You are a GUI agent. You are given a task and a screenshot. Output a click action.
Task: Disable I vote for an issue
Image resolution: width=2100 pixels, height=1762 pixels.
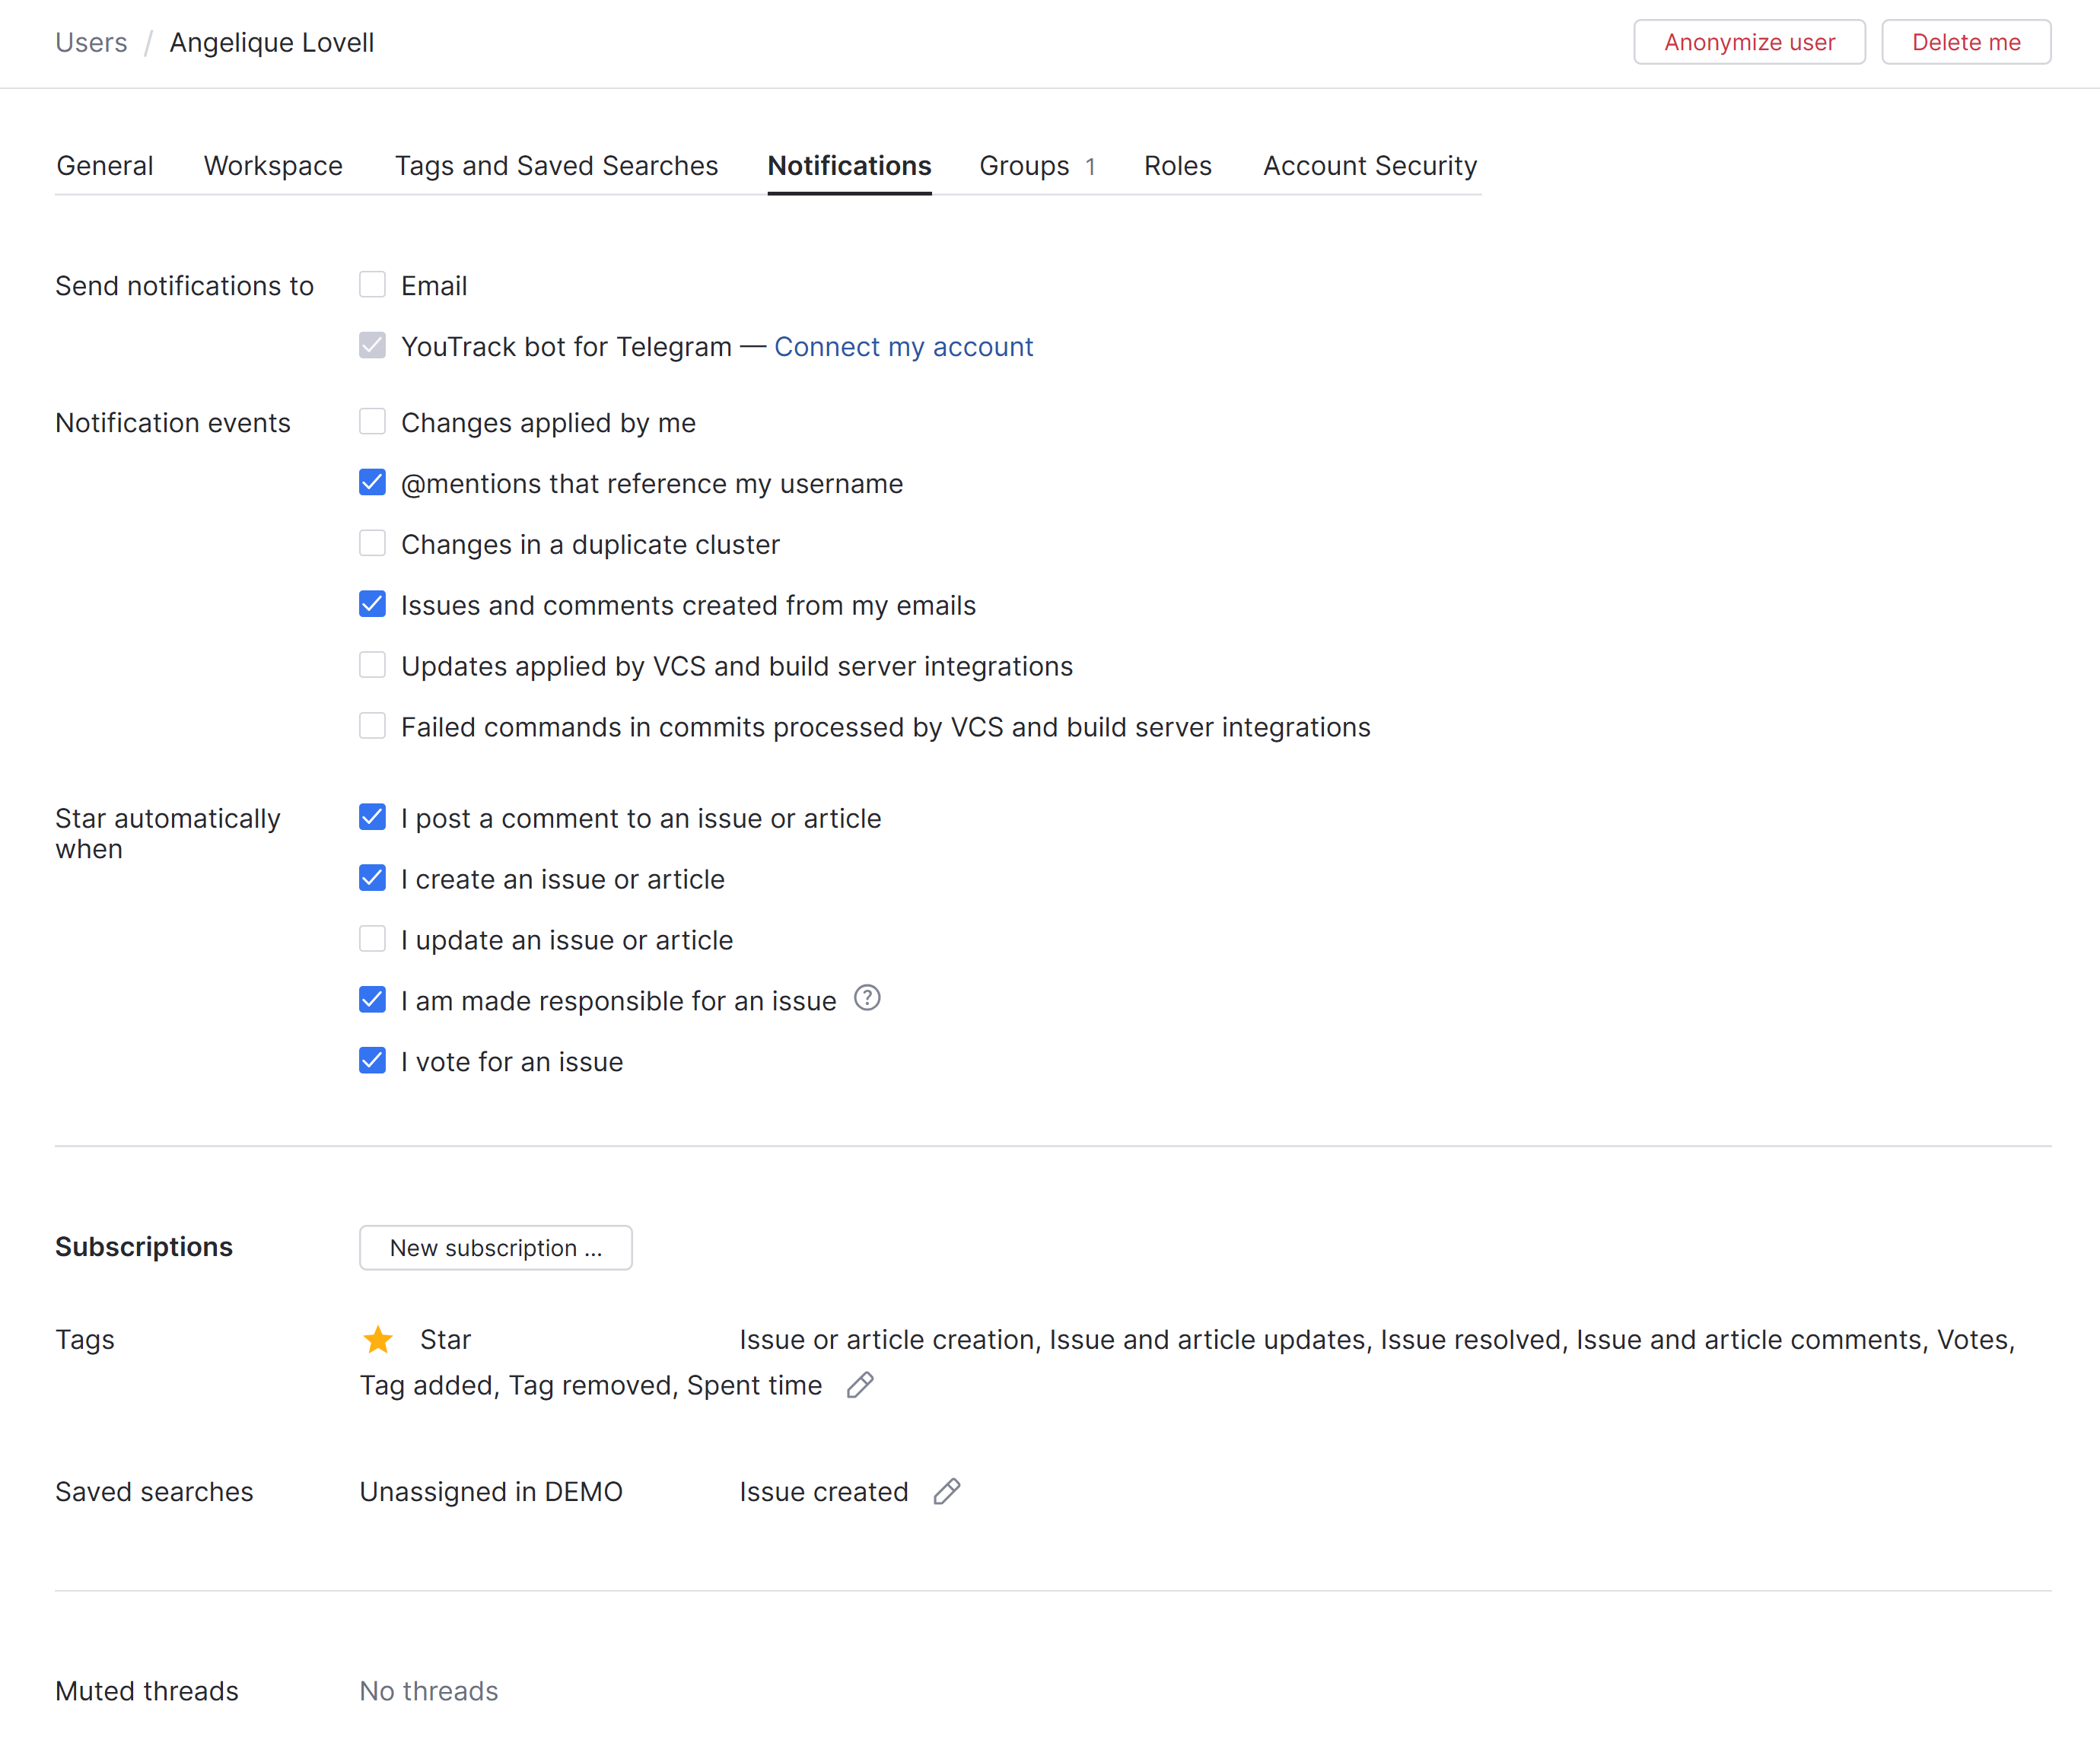372,1061
